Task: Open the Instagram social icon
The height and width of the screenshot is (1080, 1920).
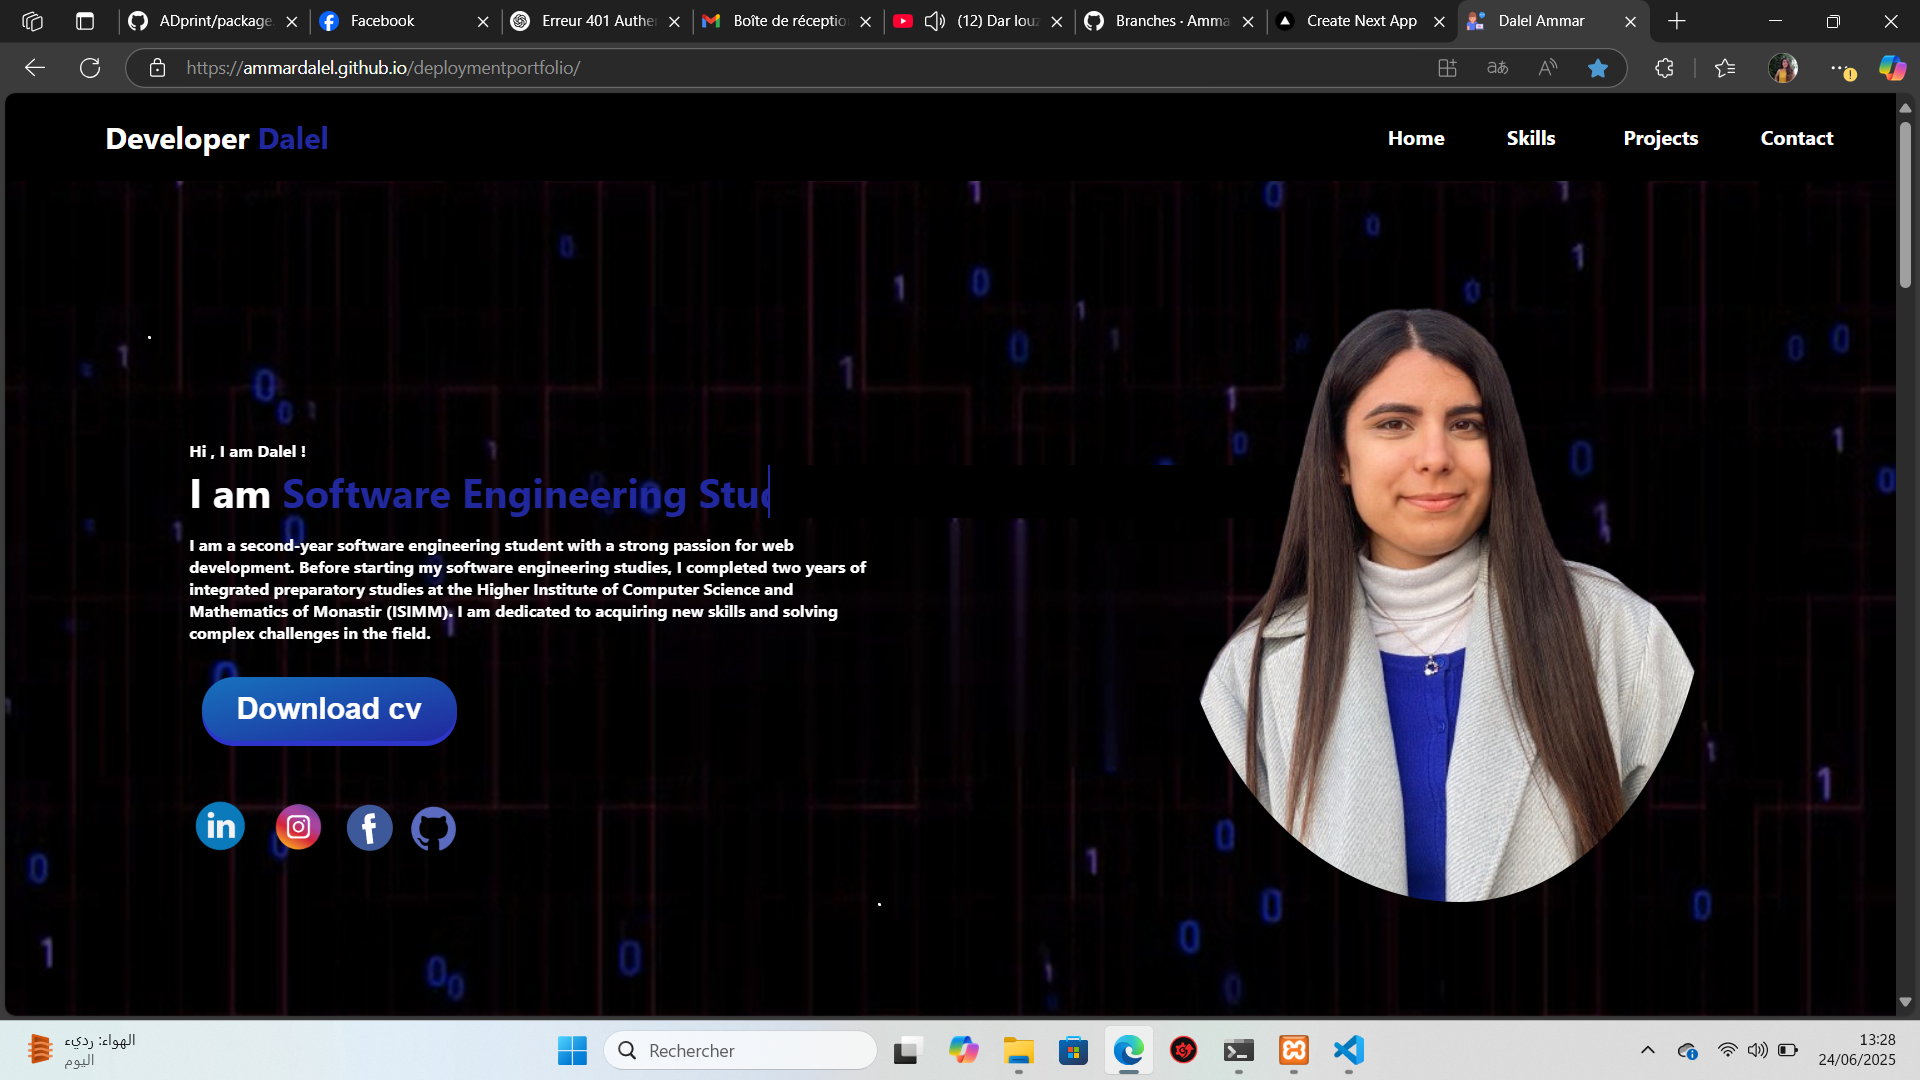Action: [298, 827]
